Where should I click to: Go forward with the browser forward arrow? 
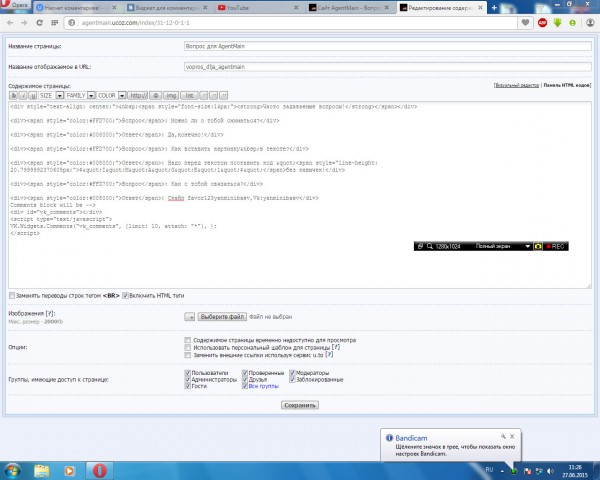coord(24,23)
